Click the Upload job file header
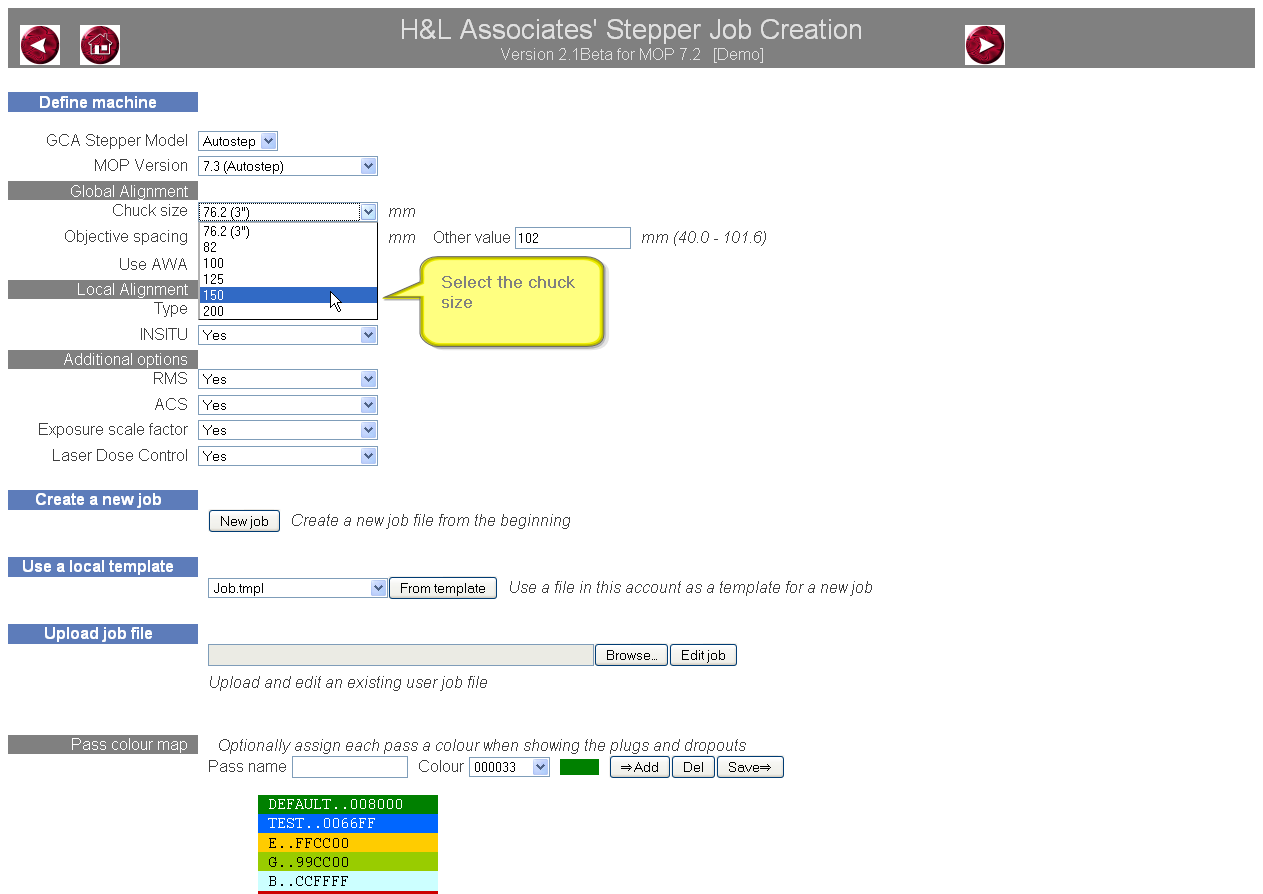The height and width of the screenshot is (894, 1263). [x=103, y=634]
